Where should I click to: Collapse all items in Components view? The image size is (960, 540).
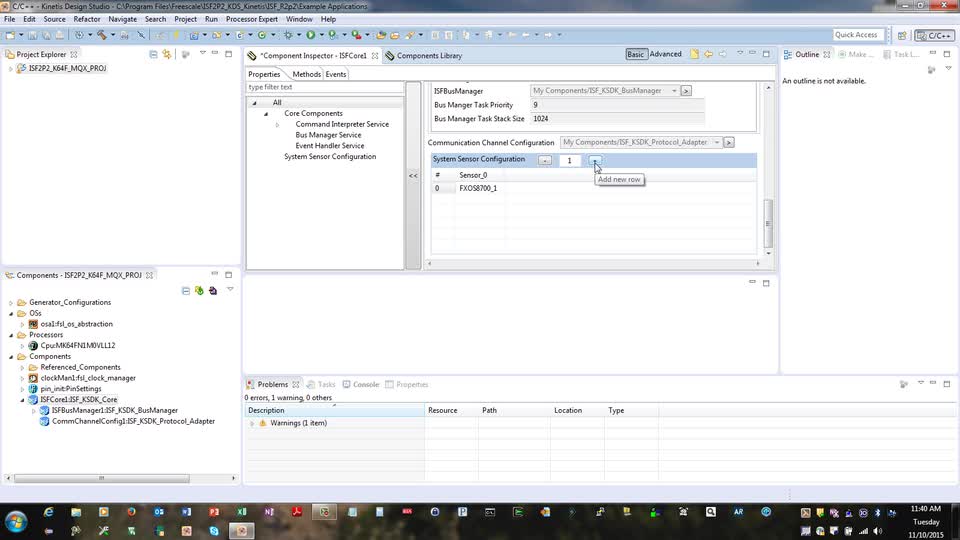coord(186,291)
